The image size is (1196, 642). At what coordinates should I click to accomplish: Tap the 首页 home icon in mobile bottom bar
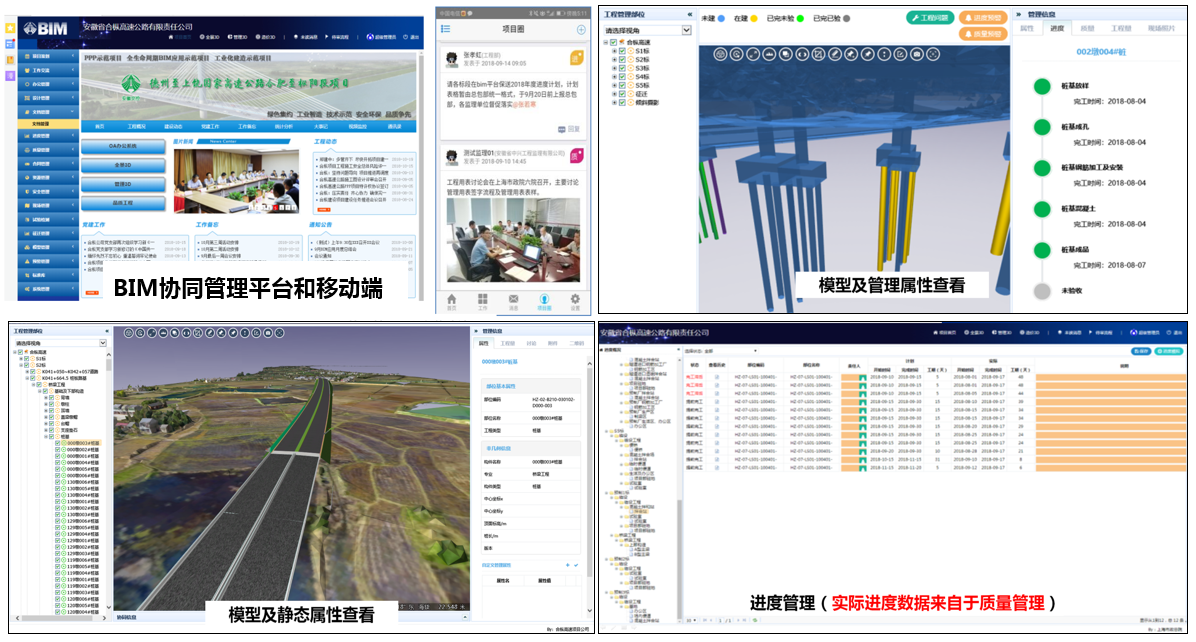pos(452,300)
